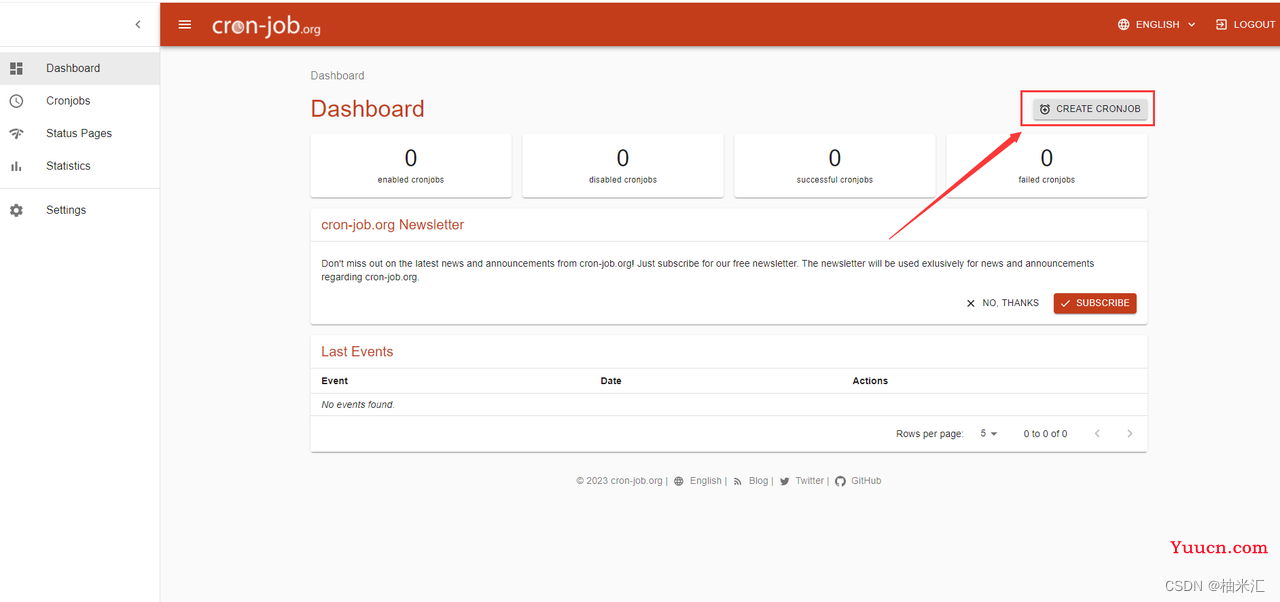Viewport: 1280px width, 602px height.
Task: Click the LOGOUT button
Action: click(1245, 25)
